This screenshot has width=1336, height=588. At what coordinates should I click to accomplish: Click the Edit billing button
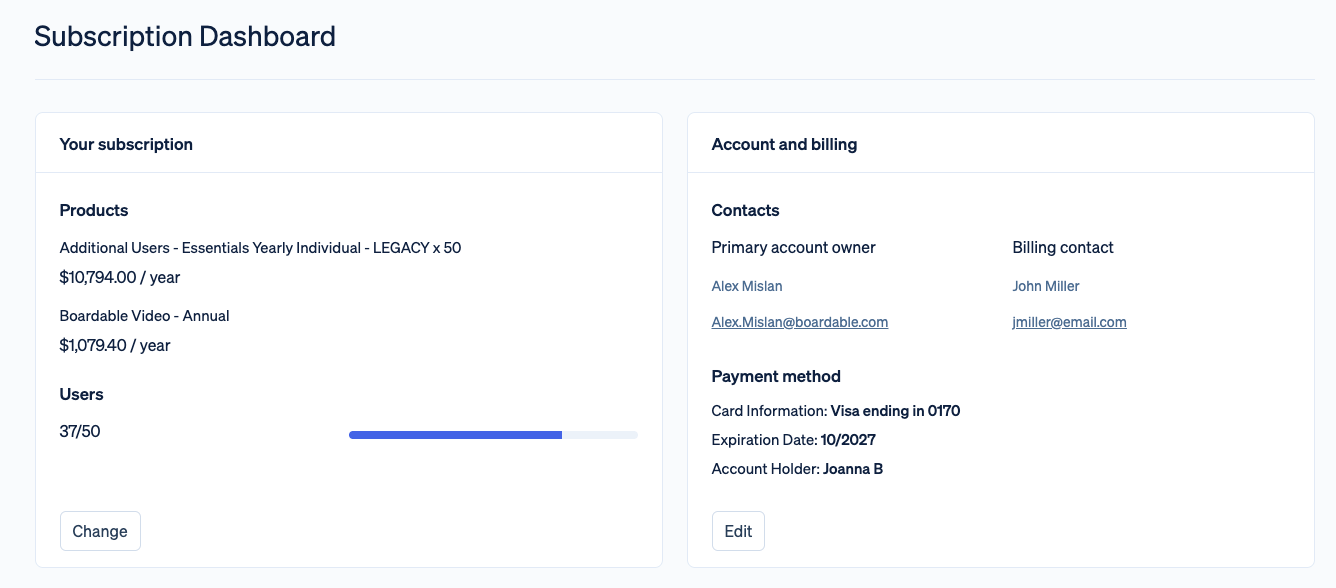pyautogui.click(x=738, y=531)
